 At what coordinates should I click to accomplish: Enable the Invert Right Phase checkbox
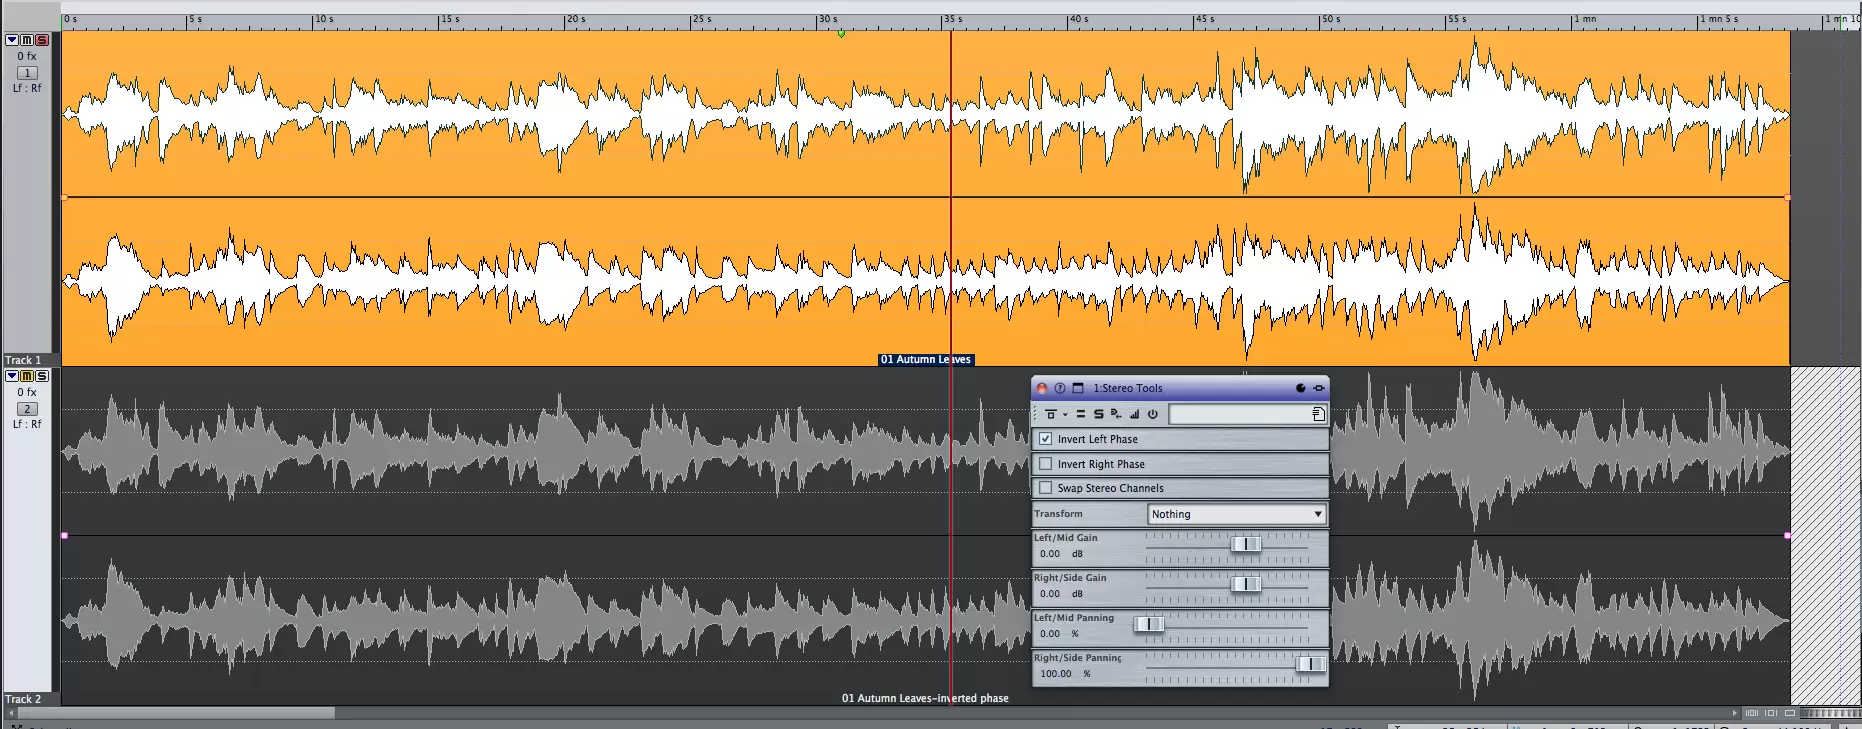(1046, 464)
